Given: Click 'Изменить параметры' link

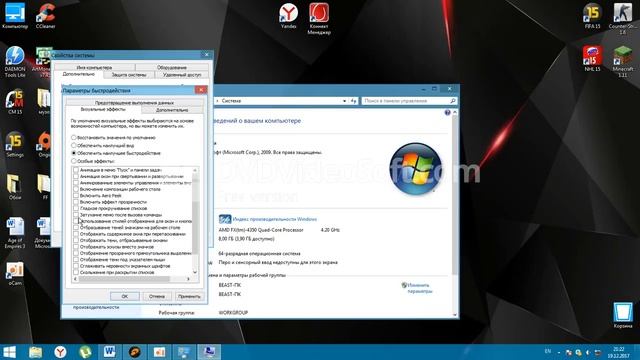Looking at the screenshot, I should point(419,288).
